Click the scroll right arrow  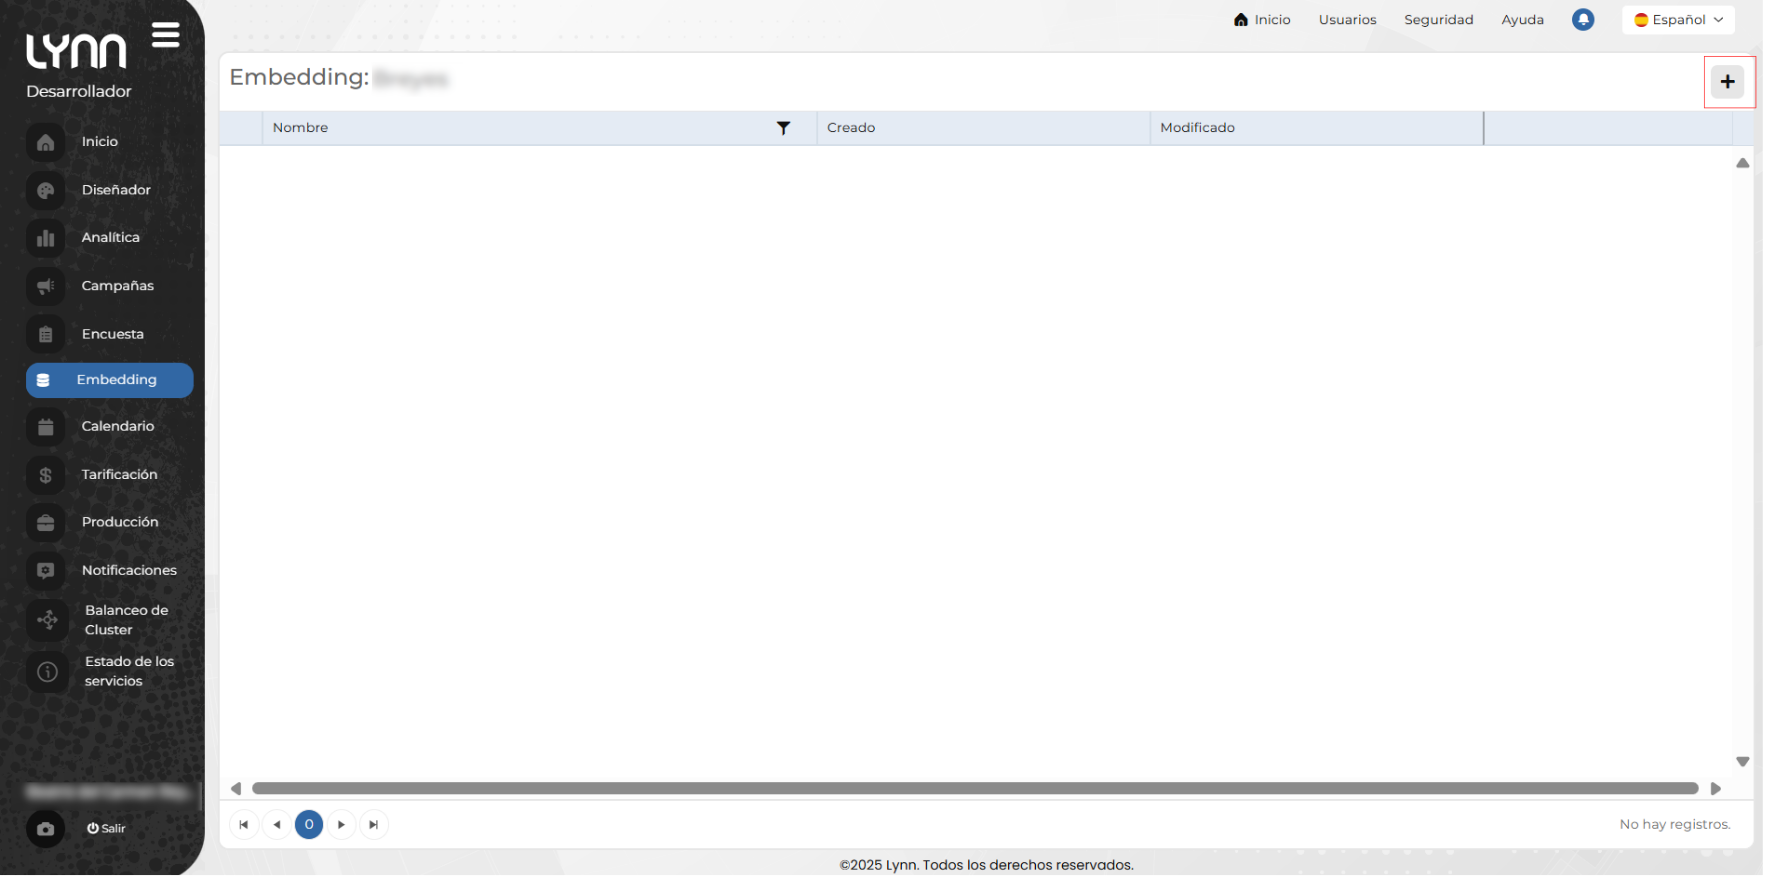coord(1716,789)
